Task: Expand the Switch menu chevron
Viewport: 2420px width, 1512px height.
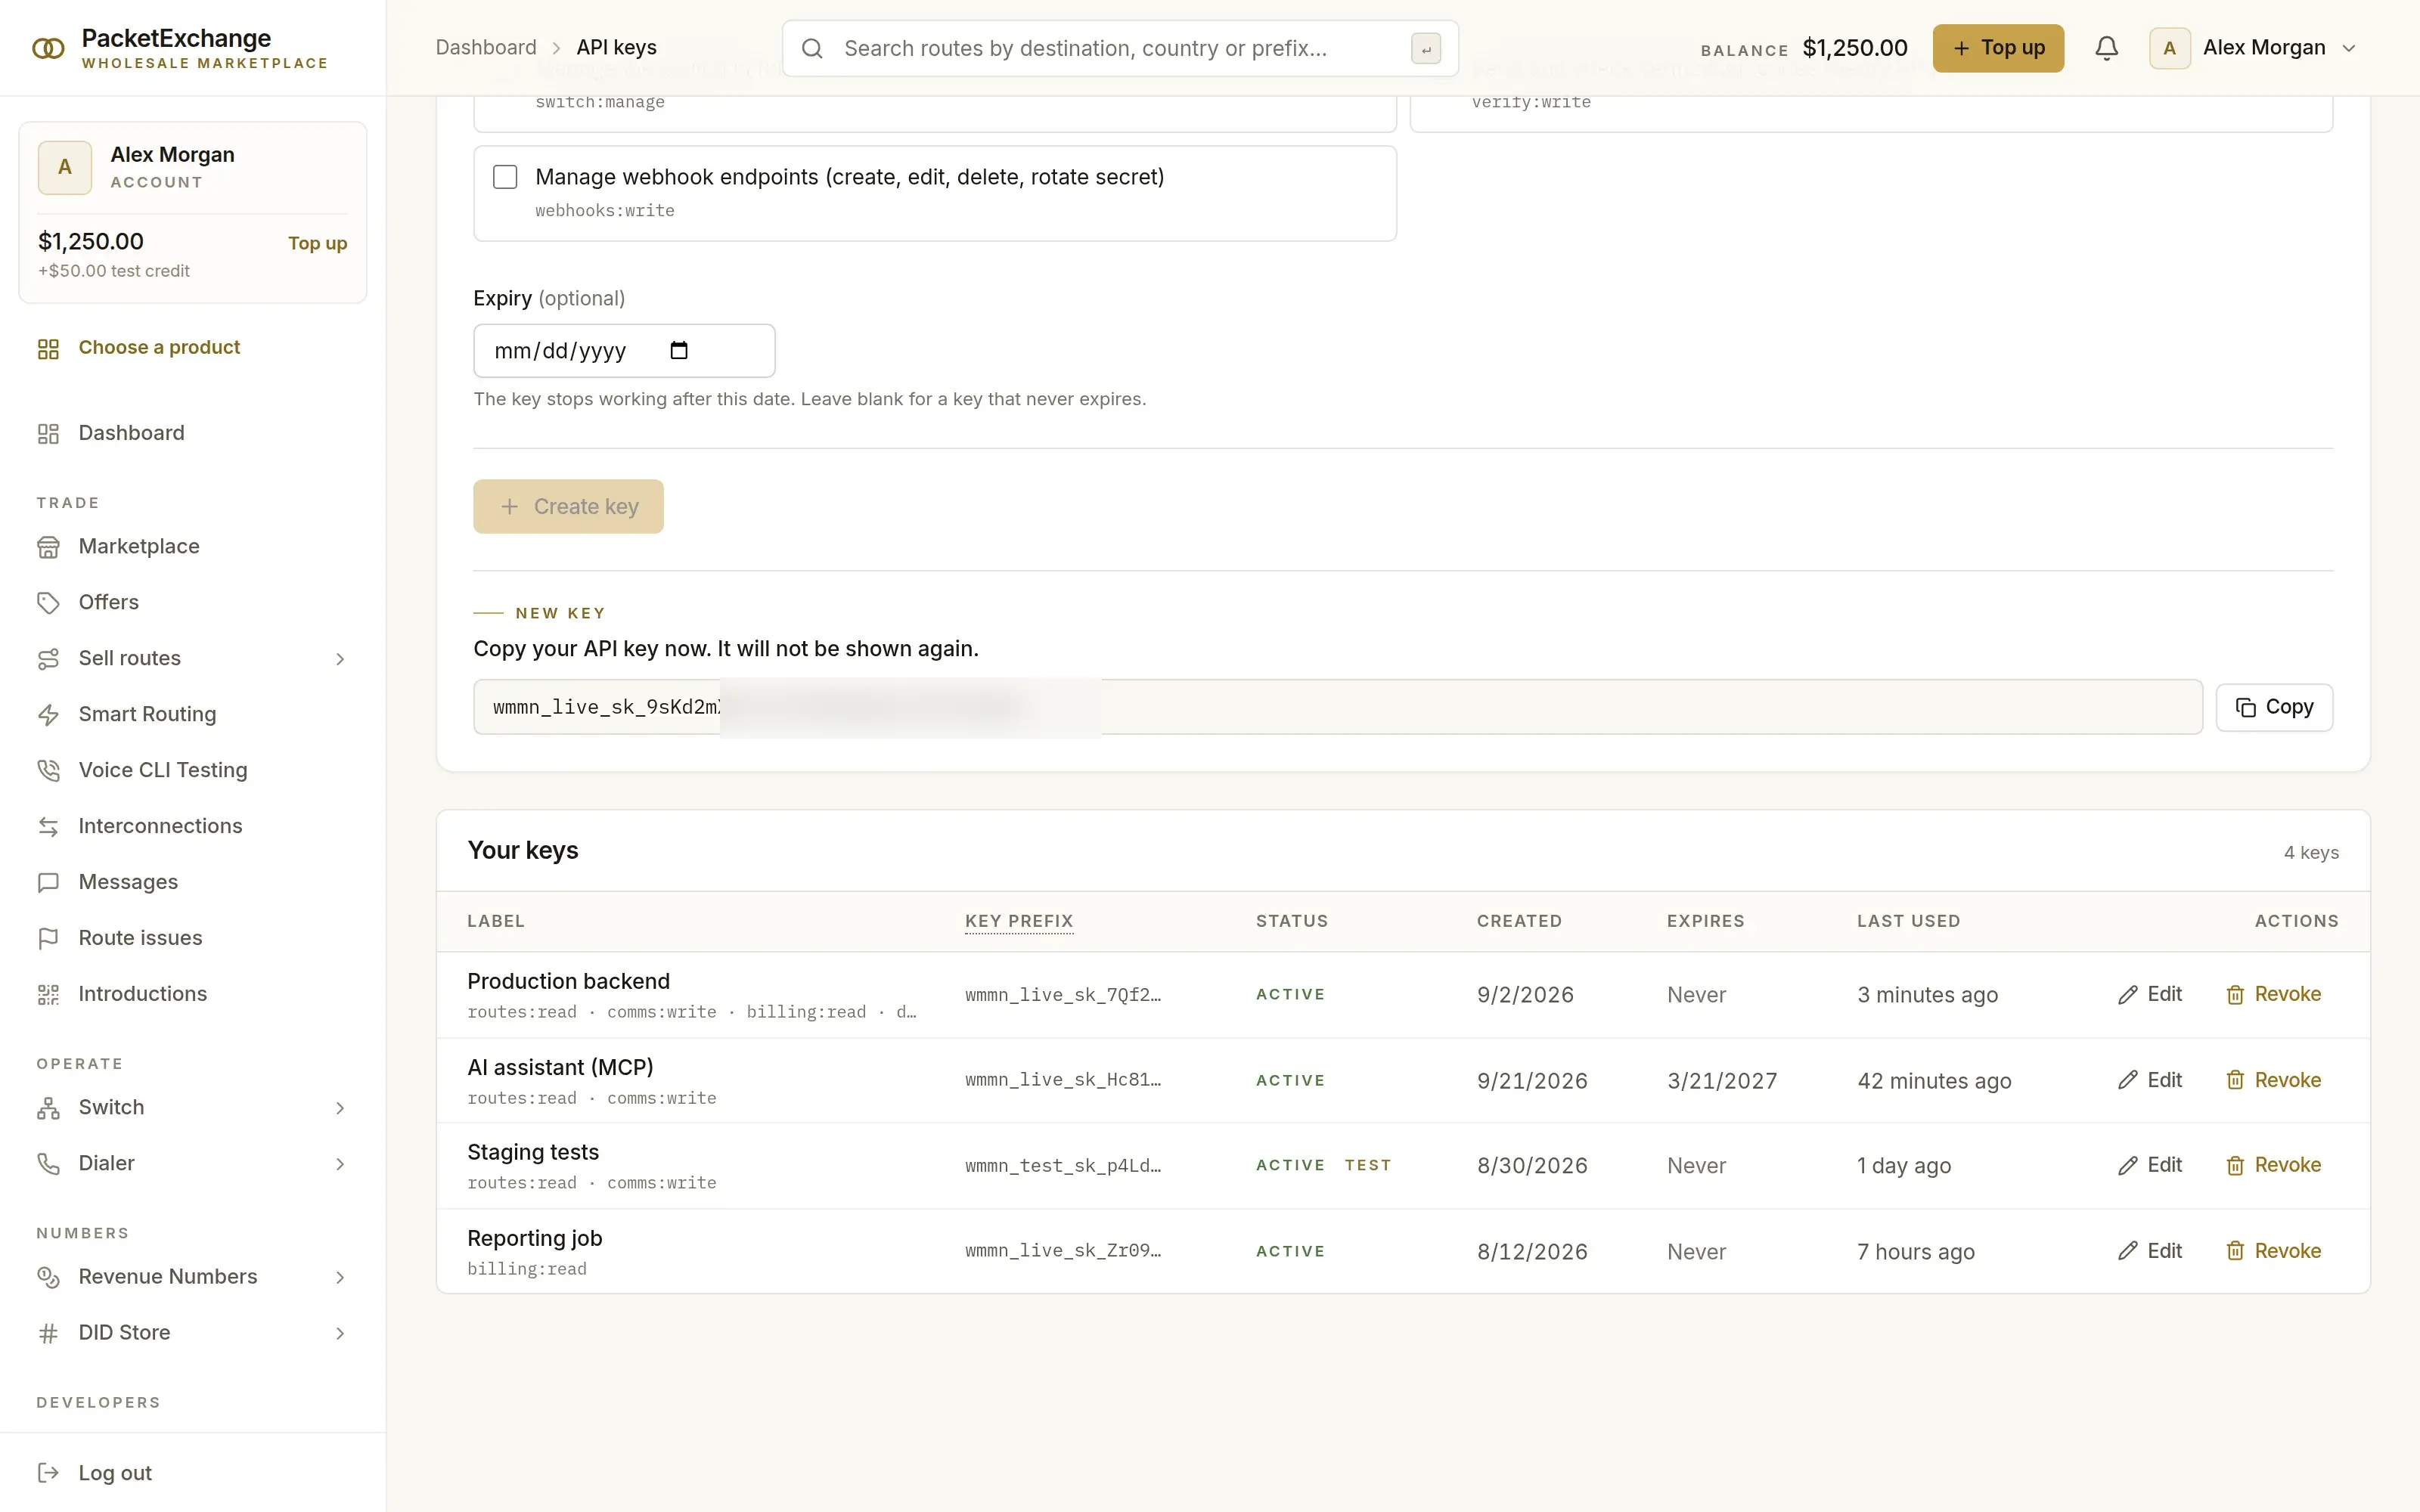Action: click(340, 1108)
